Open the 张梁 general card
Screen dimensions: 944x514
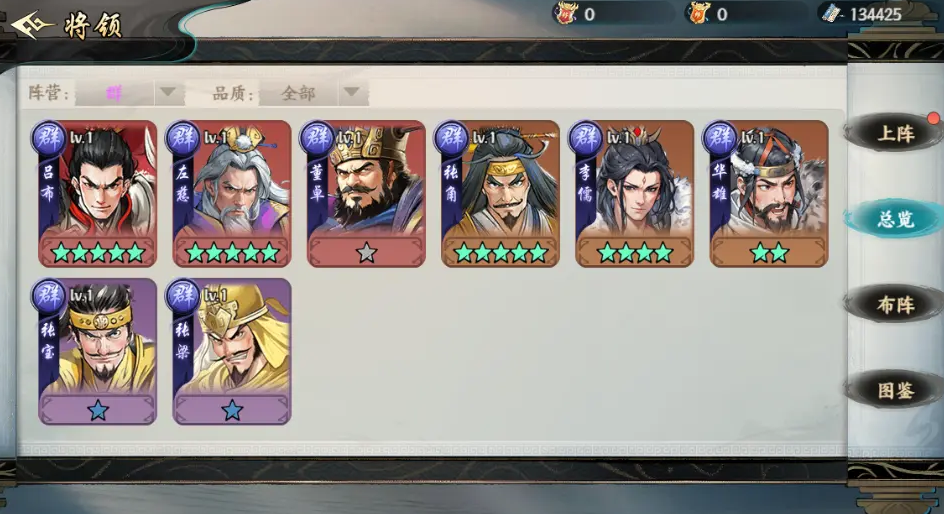point(231,351)
